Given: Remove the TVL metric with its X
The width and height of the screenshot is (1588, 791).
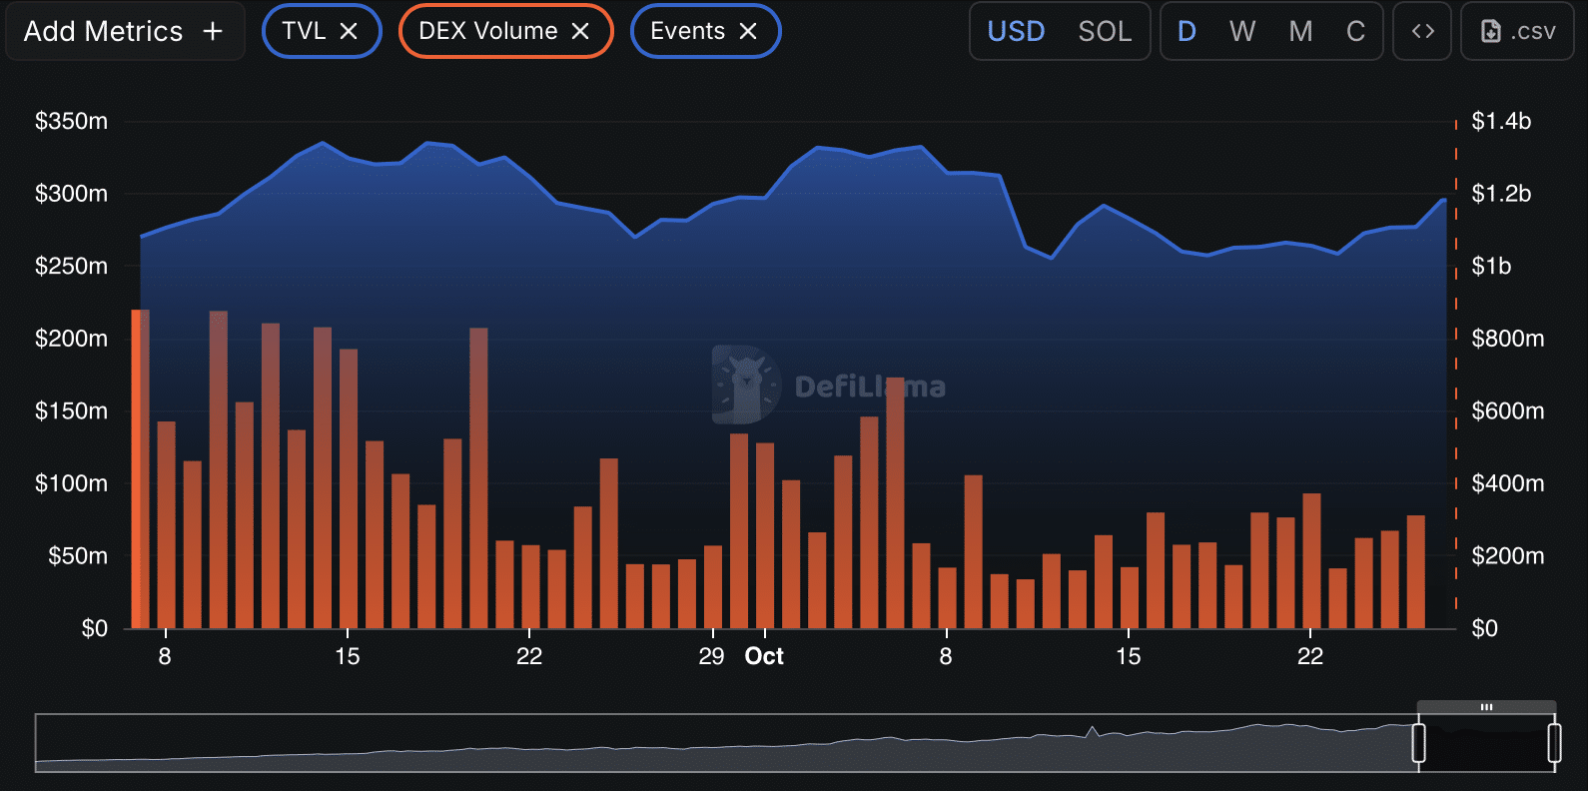Looking at the screenshot, I should [349, 31].
